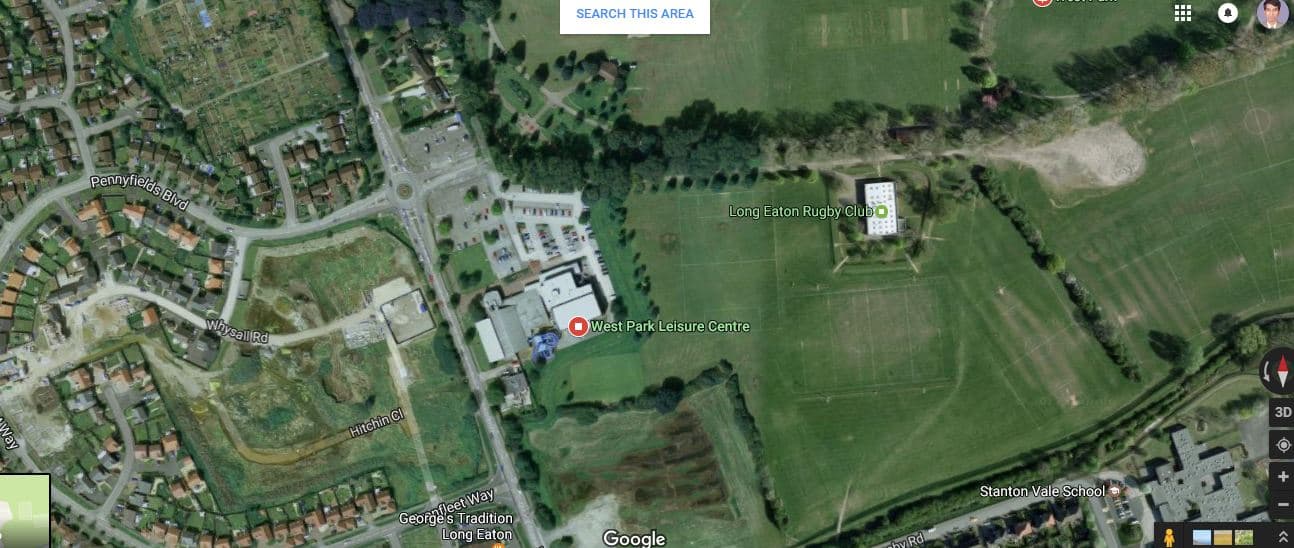Expand the imagery bar with double chevrons

click(1283, 537)
